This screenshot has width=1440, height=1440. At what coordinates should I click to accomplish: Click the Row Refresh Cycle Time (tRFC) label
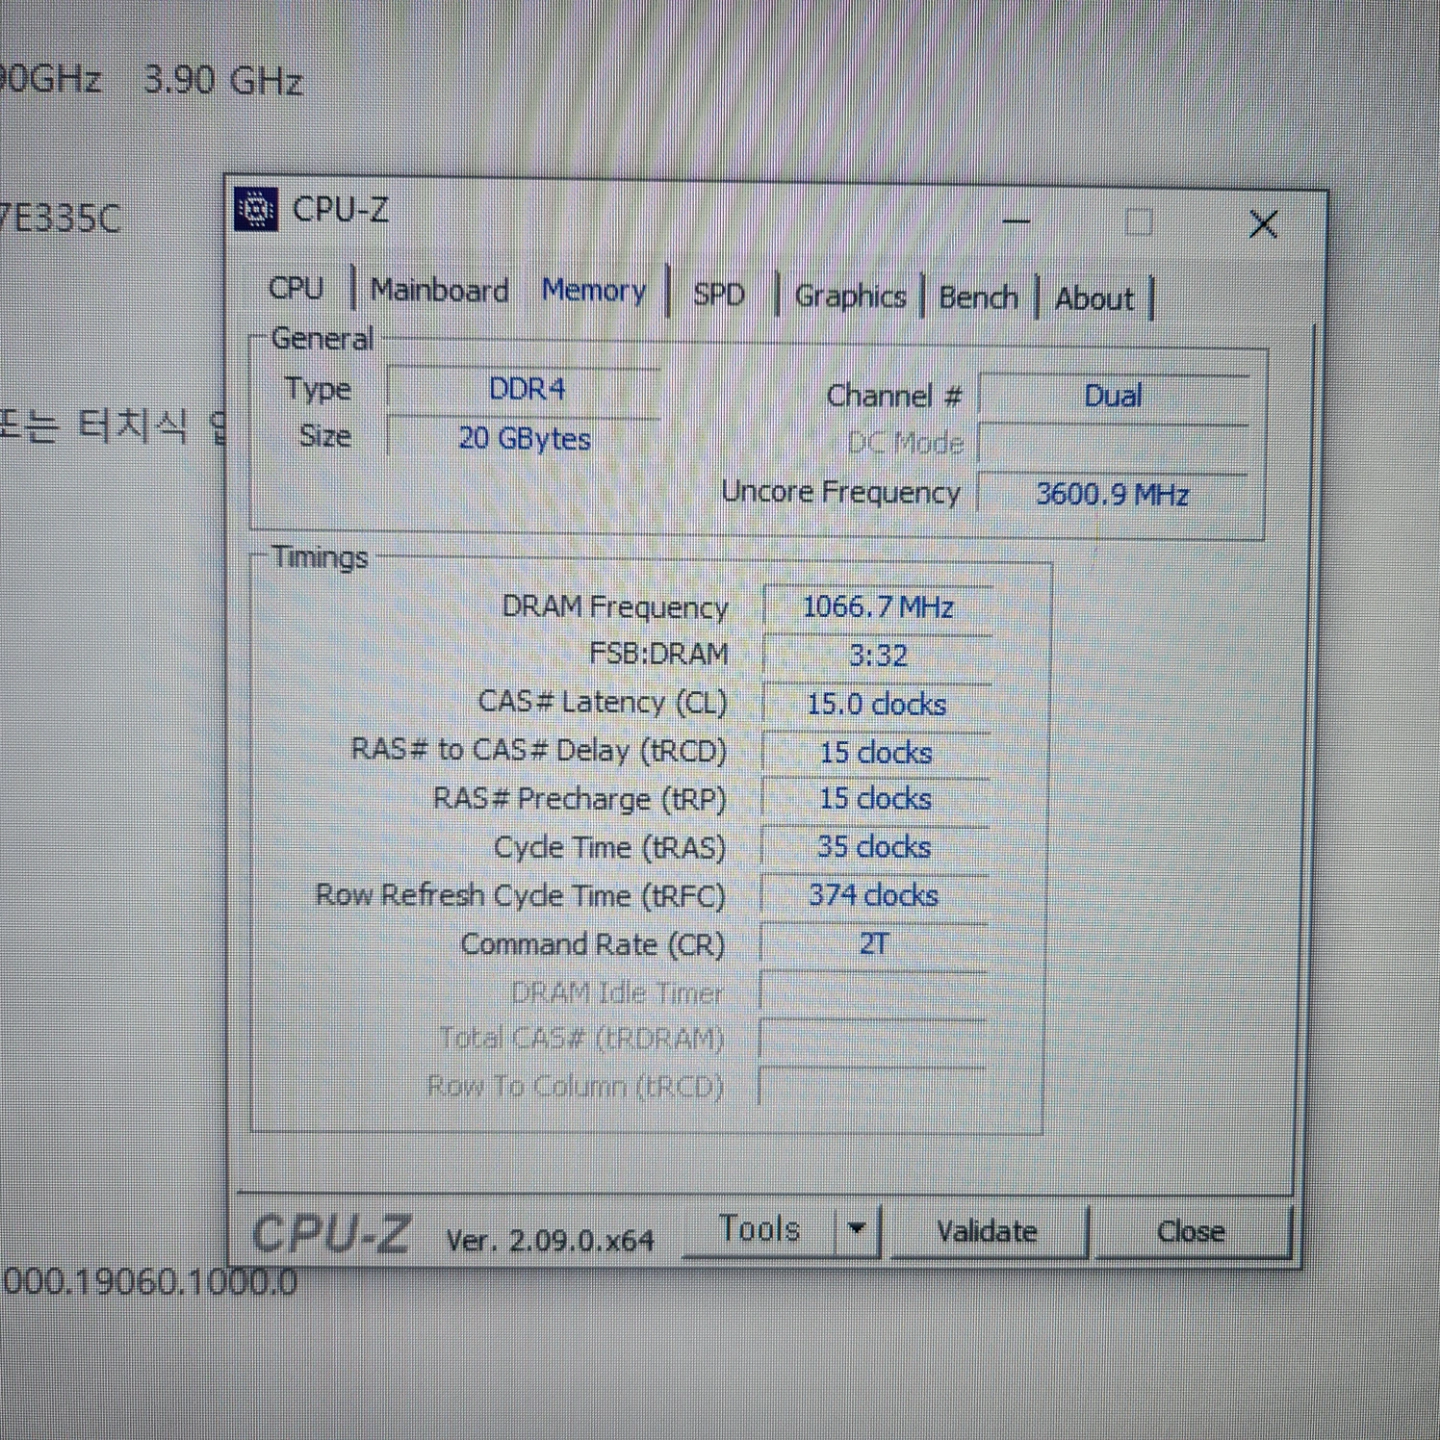pyautogui.click(x=521, y=895)
